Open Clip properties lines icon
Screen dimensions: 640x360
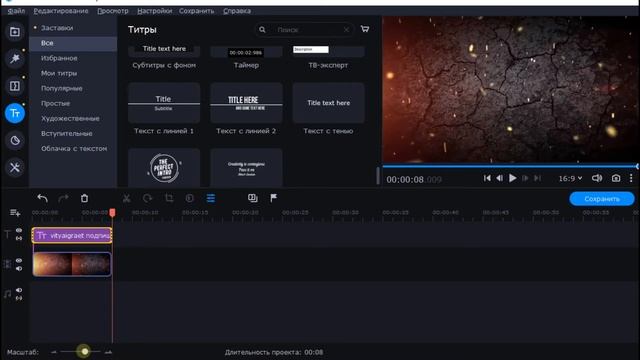point(211,198)
